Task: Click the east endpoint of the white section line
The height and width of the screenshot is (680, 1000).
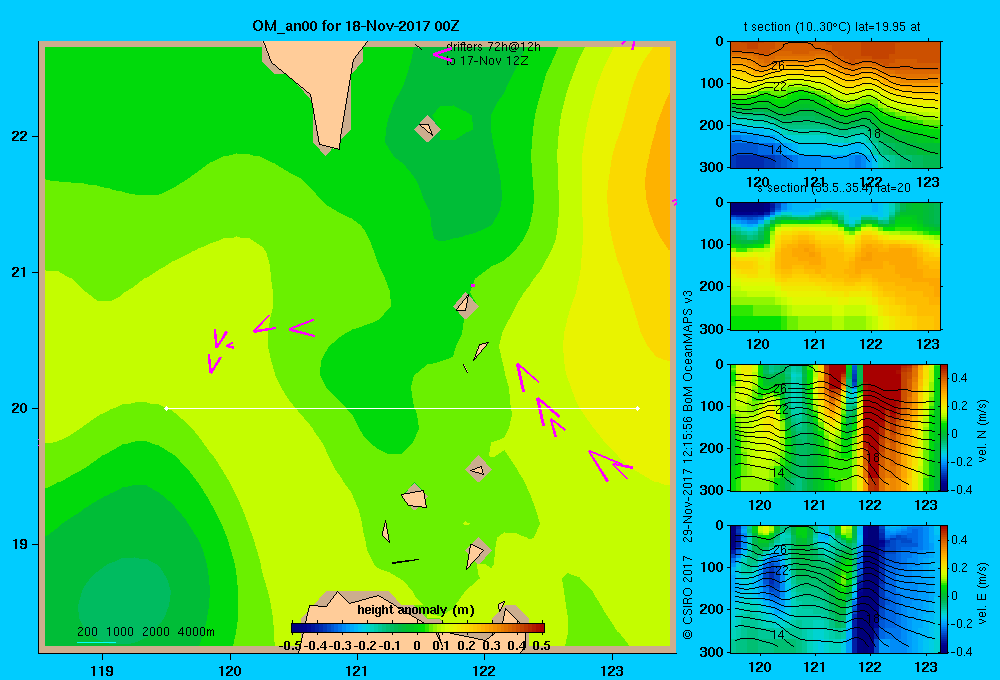Action: coord(638,408)
